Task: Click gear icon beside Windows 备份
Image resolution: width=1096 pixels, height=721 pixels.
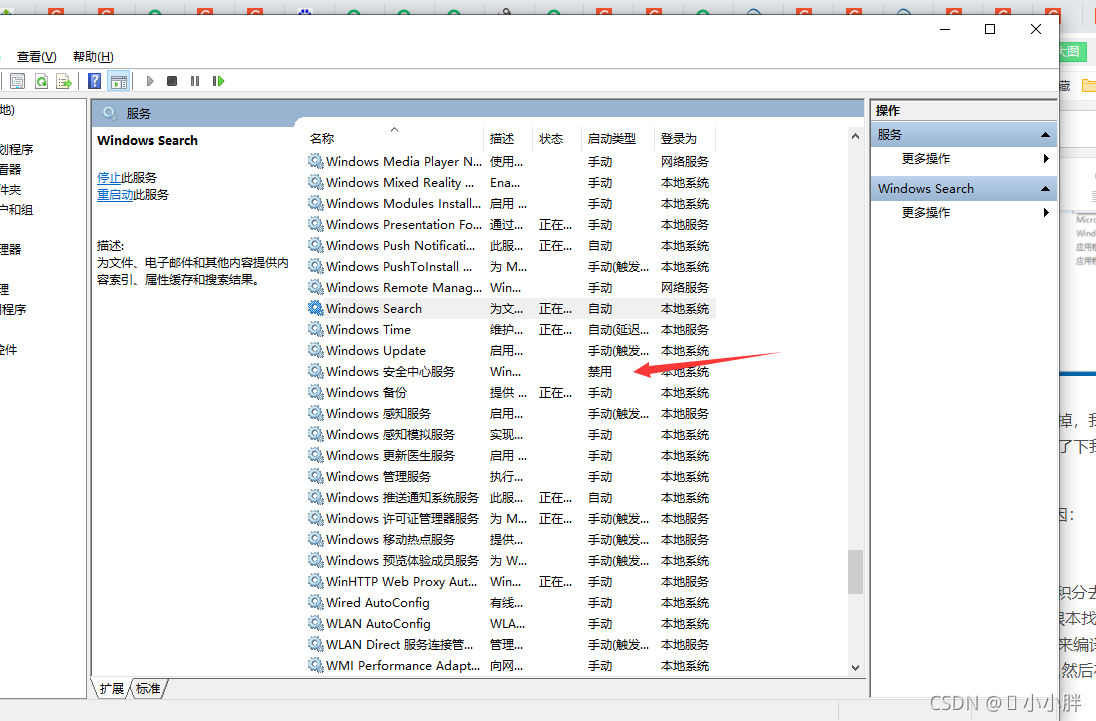Action: pos(316,392)
